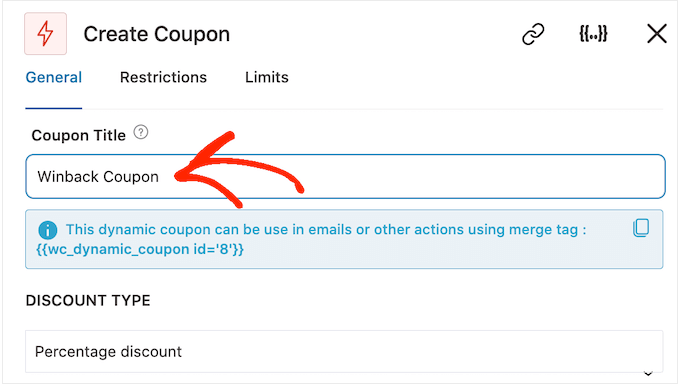Click the DISCOUNT TYPE section label
Viewport: 680px width, 387px height.
[88, 300]
